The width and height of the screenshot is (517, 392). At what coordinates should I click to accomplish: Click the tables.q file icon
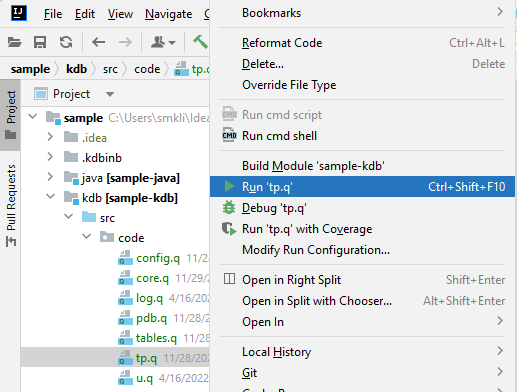point(125,338)
